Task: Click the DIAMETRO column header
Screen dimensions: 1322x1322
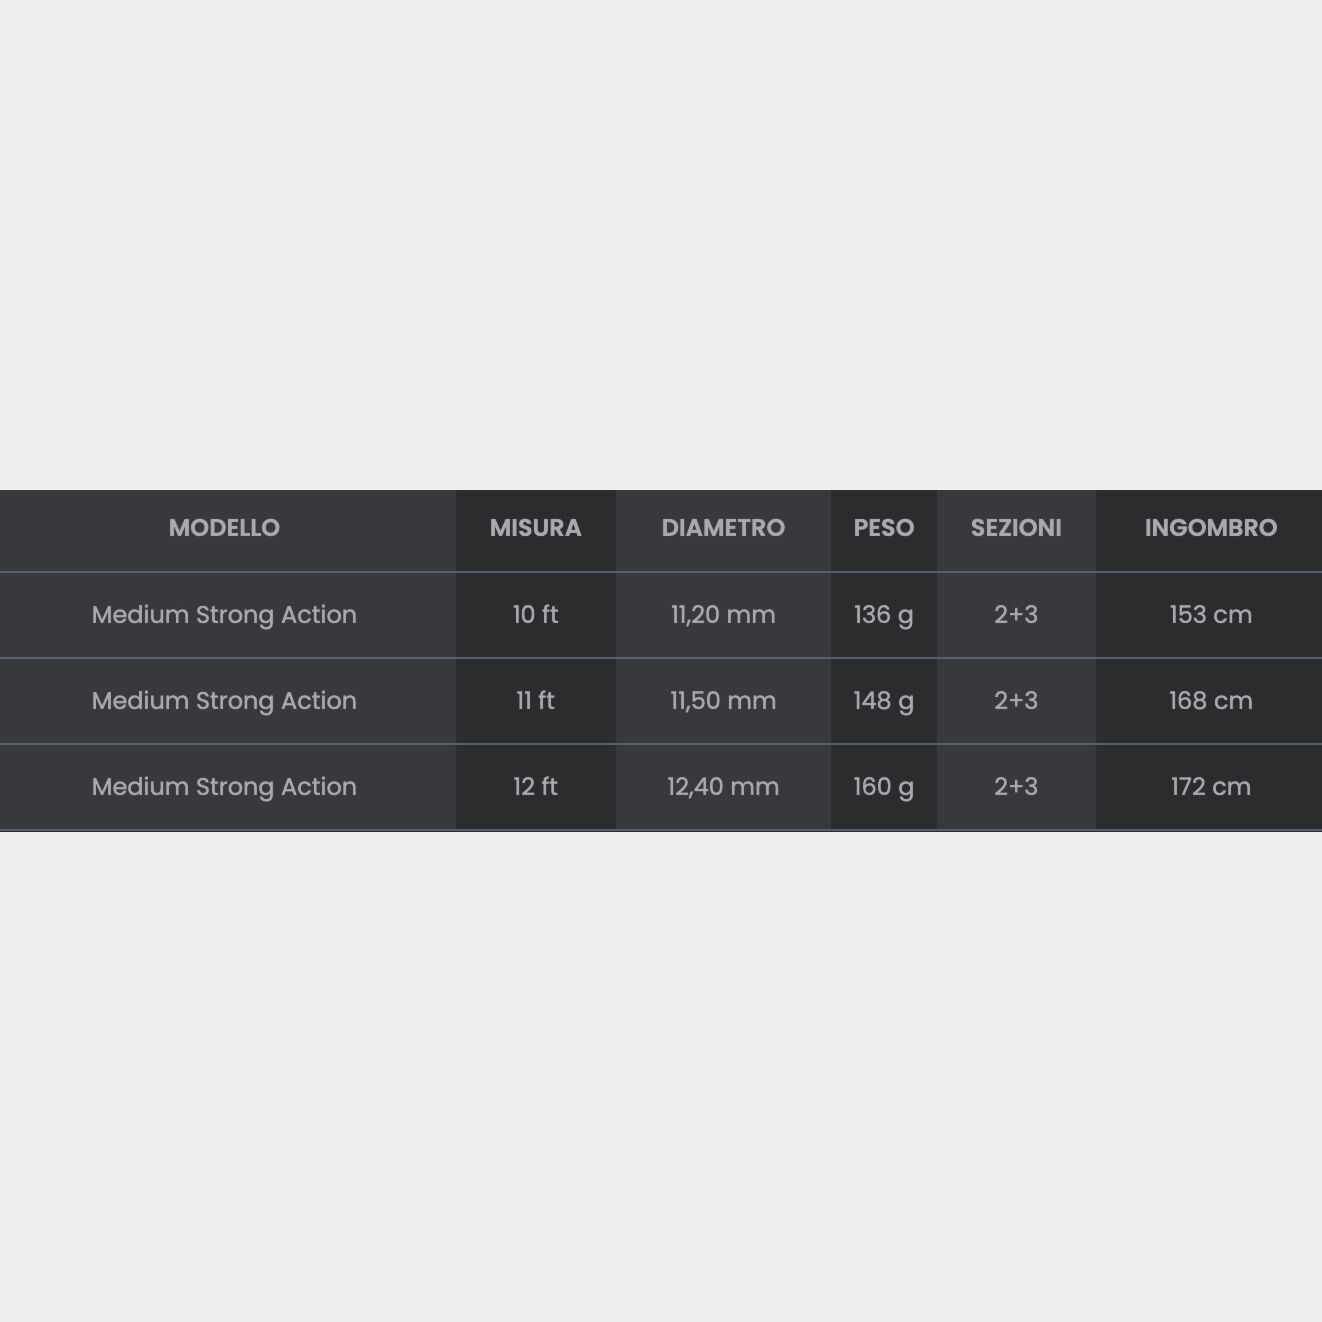Action: click(723, 528)
